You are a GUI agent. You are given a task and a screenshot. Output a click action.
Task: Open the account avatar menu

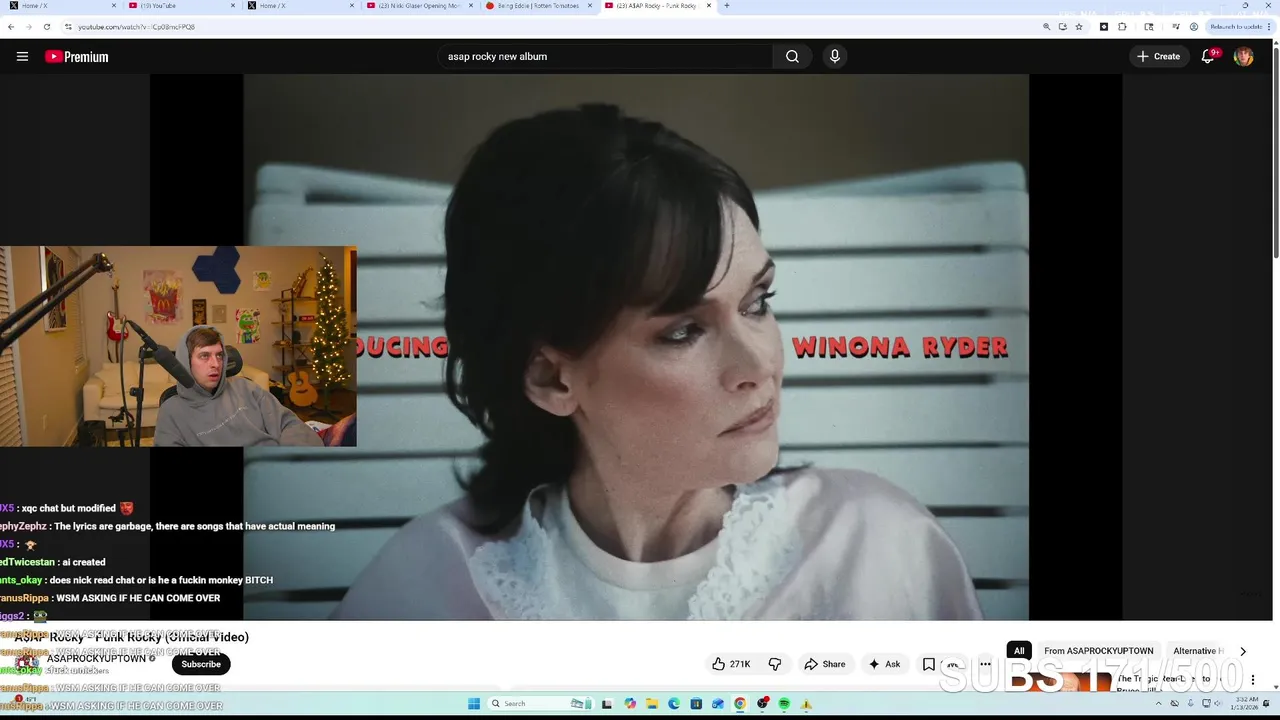[1243, 57]
